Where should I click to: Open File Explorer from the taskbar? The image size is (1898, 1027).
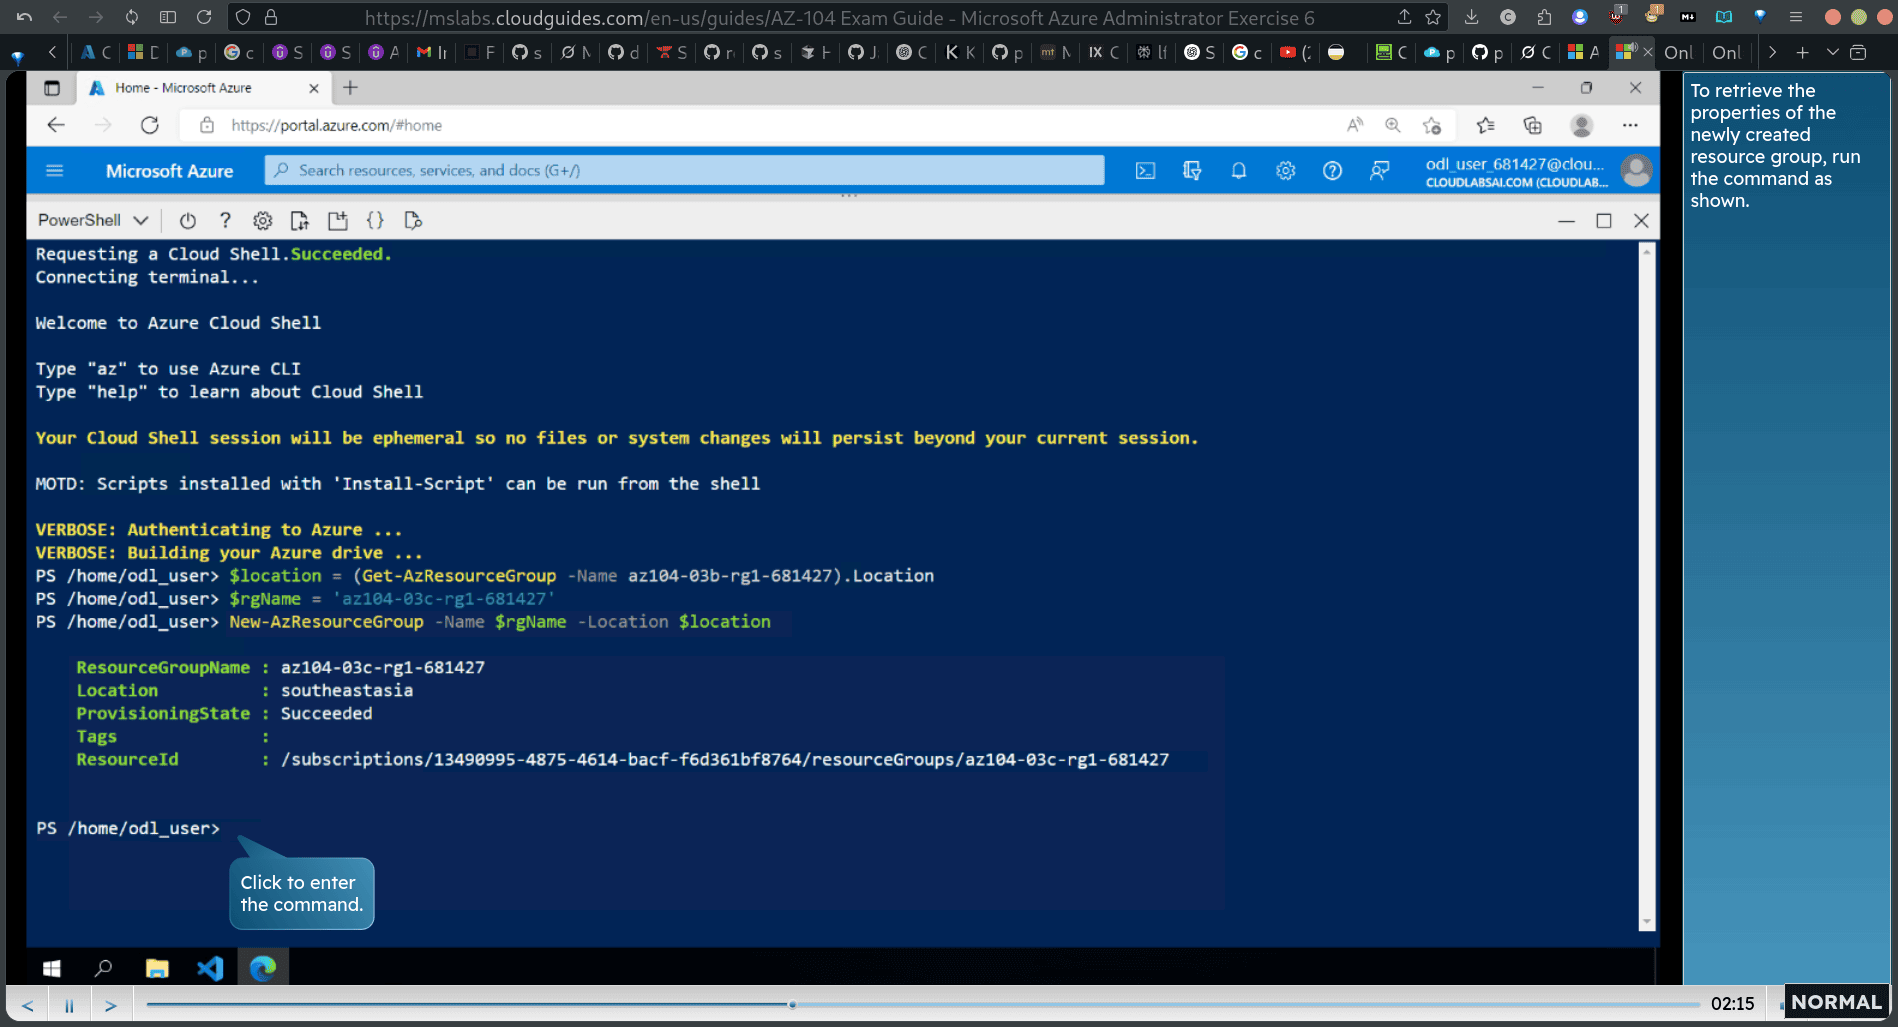click(157, 968)
